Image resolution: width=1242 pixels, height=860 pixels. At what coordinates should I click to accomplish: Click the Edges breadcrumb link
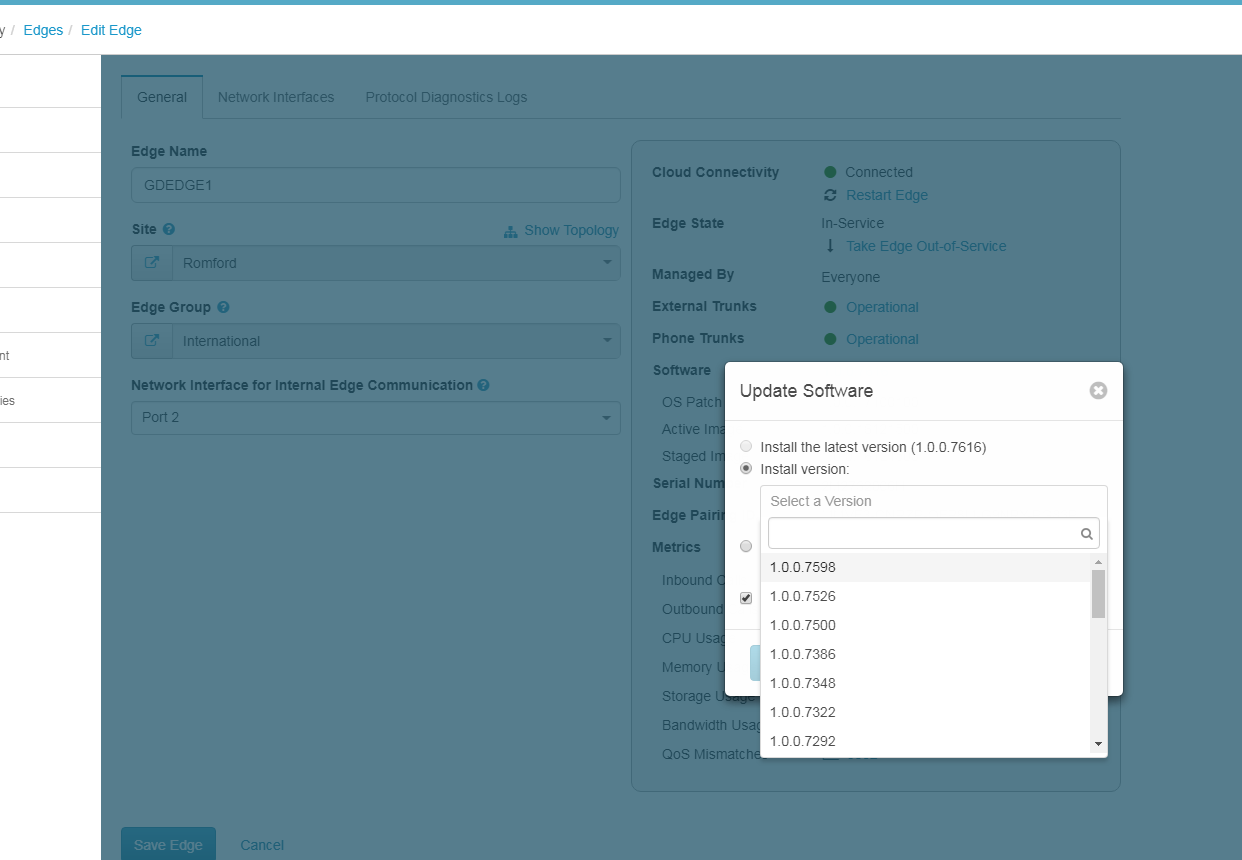(43, 30)
